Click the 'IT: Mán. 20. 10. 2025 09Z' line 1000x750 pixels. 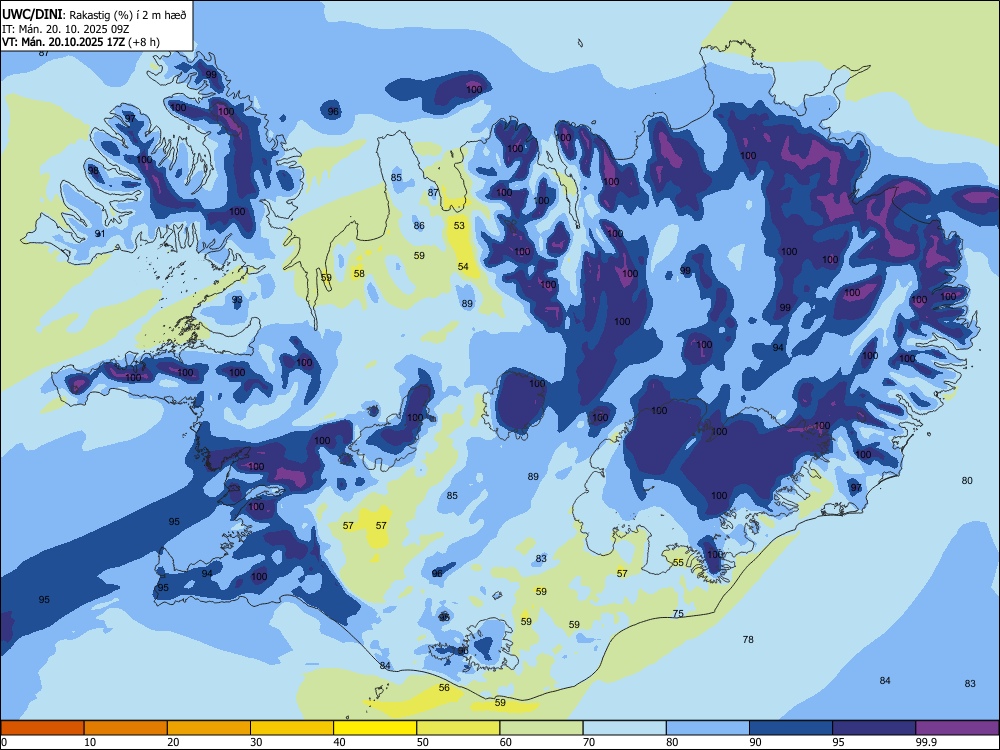[x=66, y=29]
